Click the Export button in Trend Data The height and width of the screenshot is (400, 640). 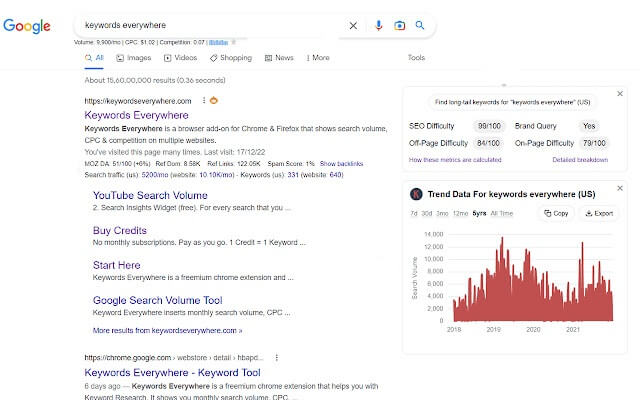[x=599, y=213]
